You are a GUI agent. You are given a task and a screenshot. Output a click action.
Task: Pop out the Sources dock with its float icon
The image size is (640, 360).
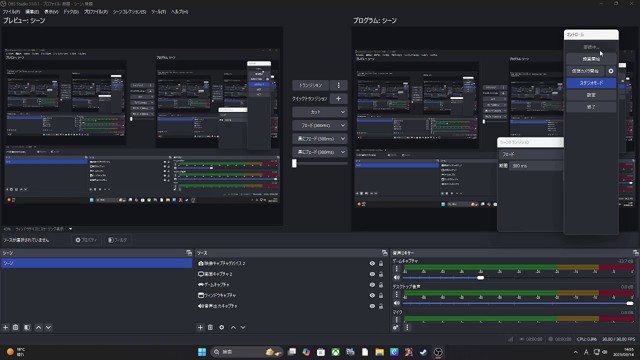click(384, 253)
